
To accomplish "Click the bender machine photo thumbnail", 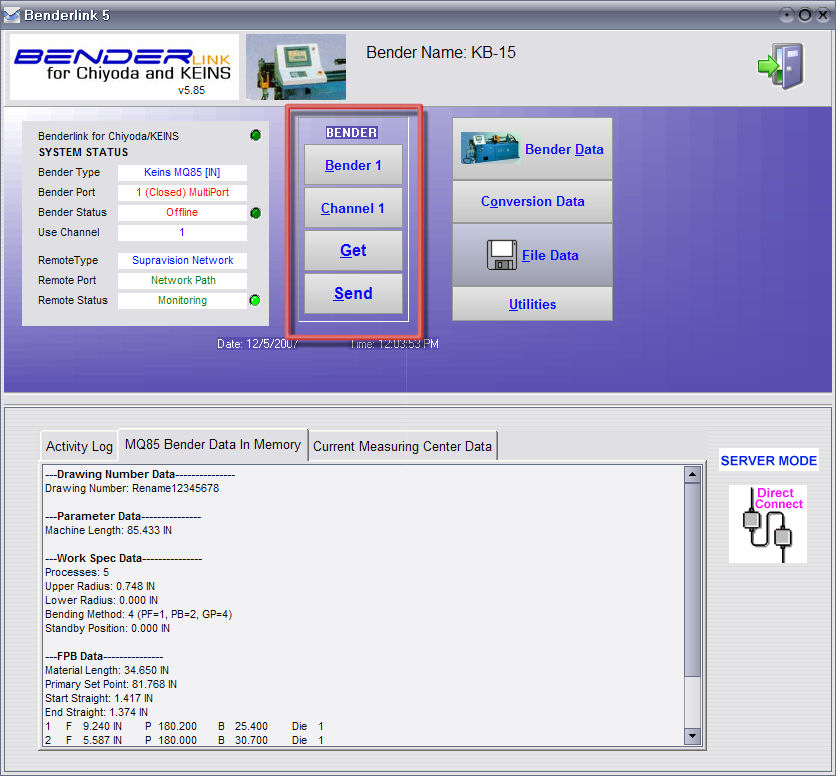I will (x=295, y=67).
